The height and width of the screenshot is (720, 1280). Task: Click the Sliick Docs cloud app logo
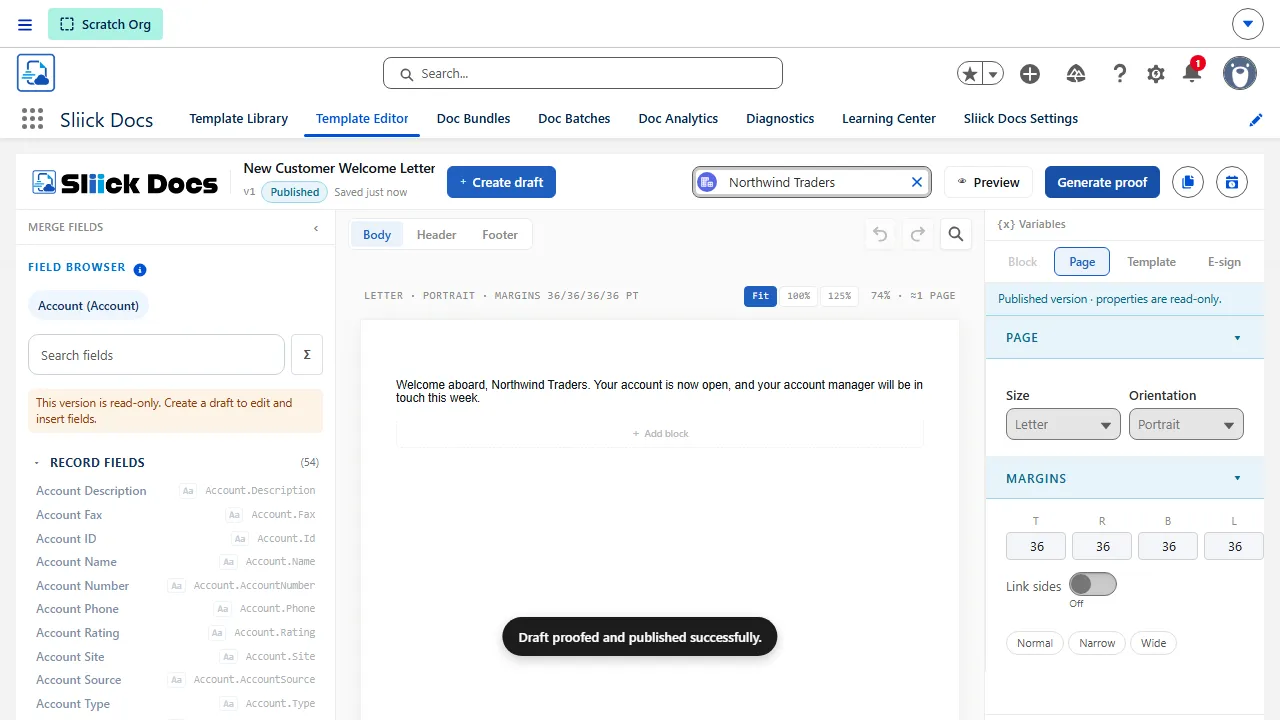pos(36,73)
